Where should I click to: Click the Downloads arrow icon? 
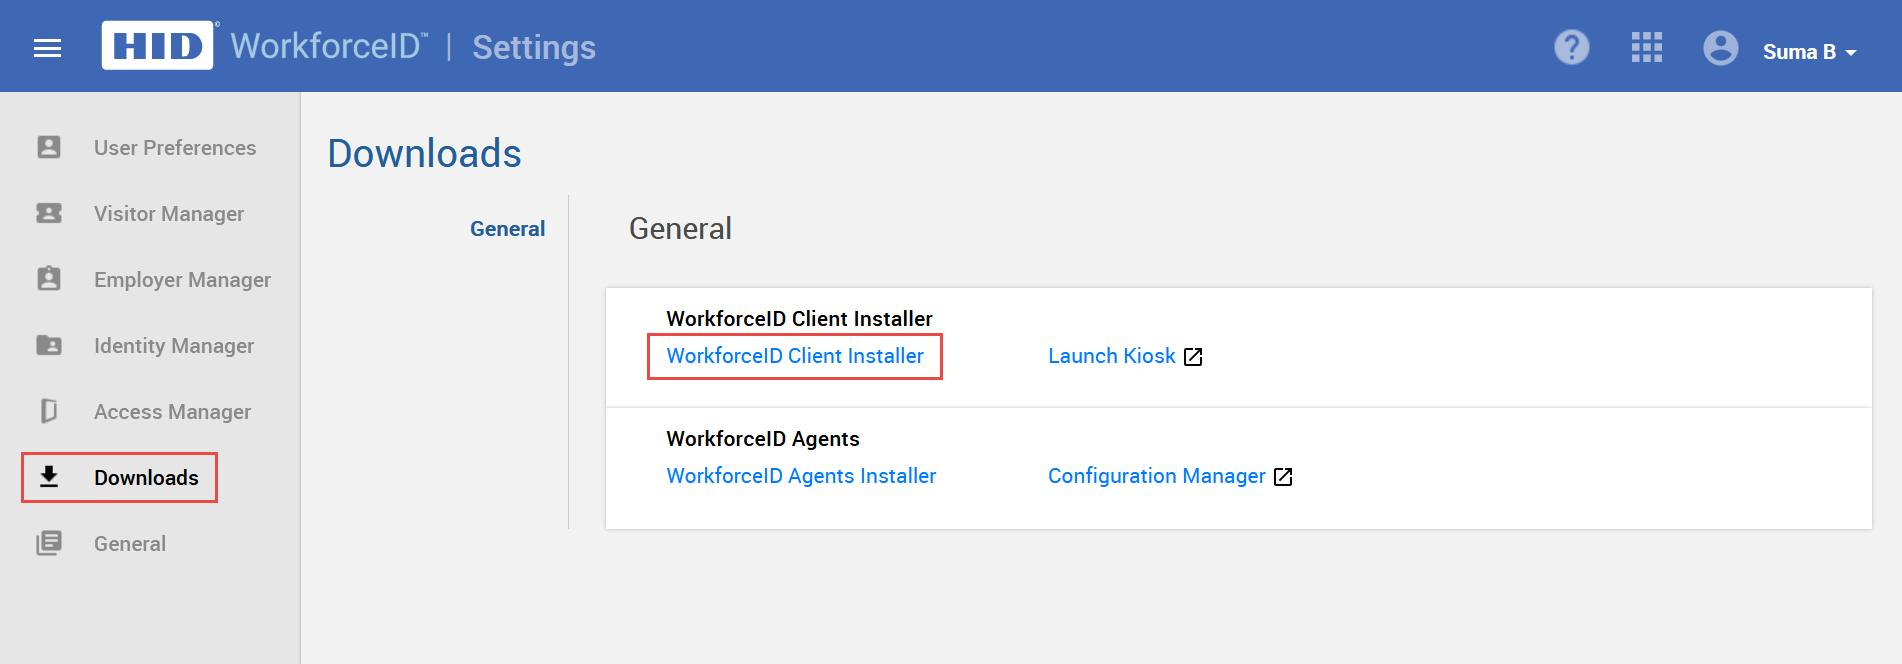click(x=49, y=476)
